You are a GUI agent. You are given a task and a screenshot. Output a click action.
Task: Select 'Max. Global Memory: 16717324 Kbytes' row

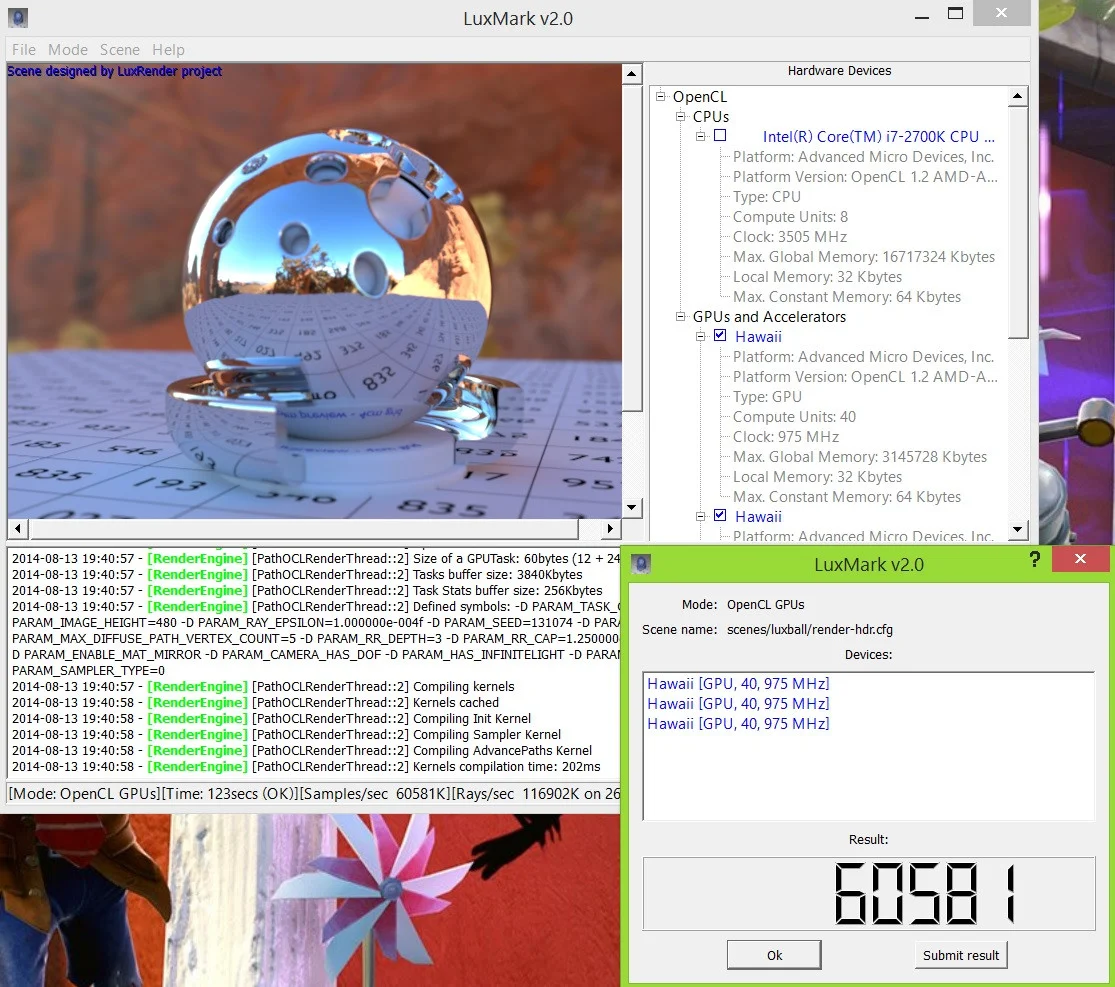pyautogui.click(x=863, y=256)
